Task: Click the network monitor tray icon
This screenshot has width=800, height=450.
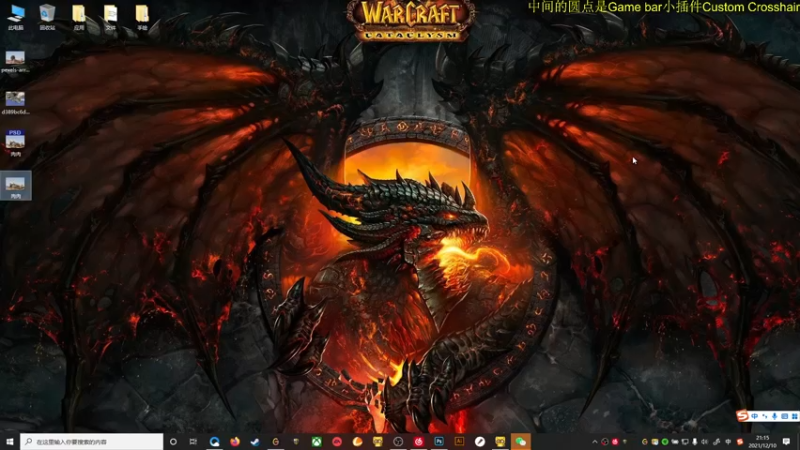Action: [685, 442]
